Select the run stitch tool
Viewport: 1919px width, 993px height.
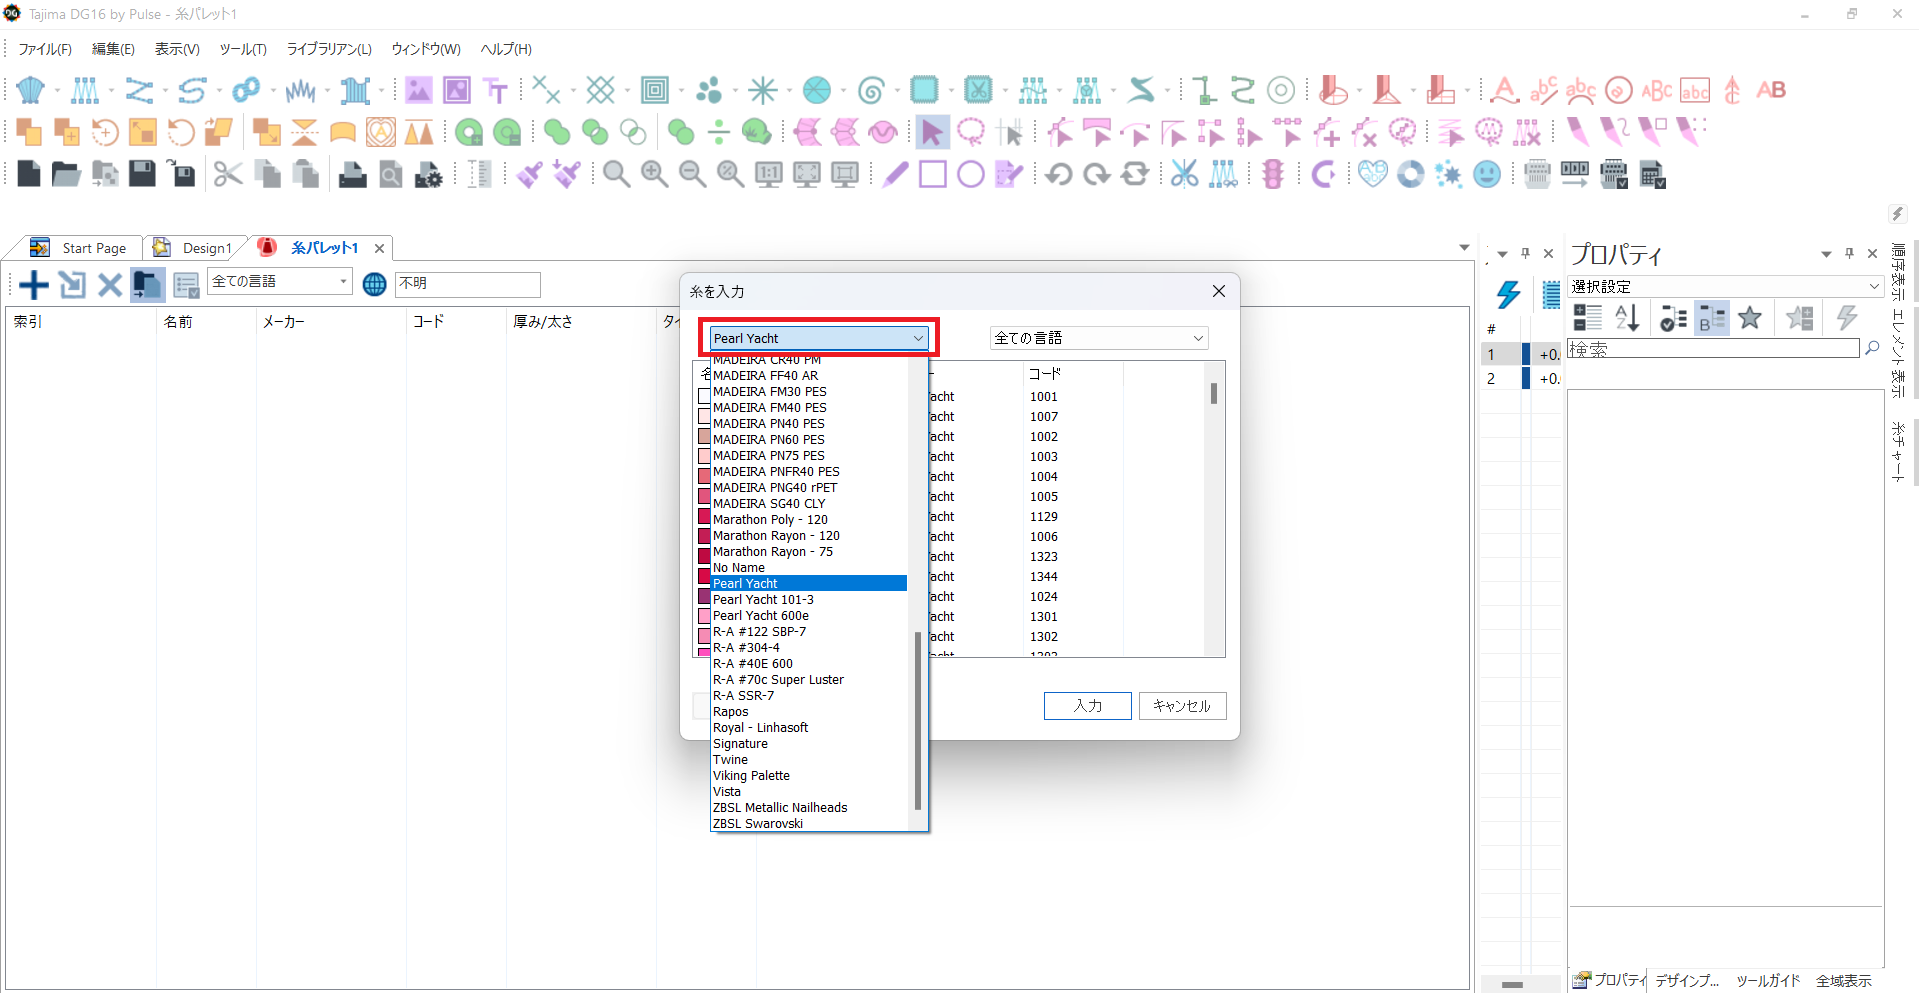pos(139,90)
